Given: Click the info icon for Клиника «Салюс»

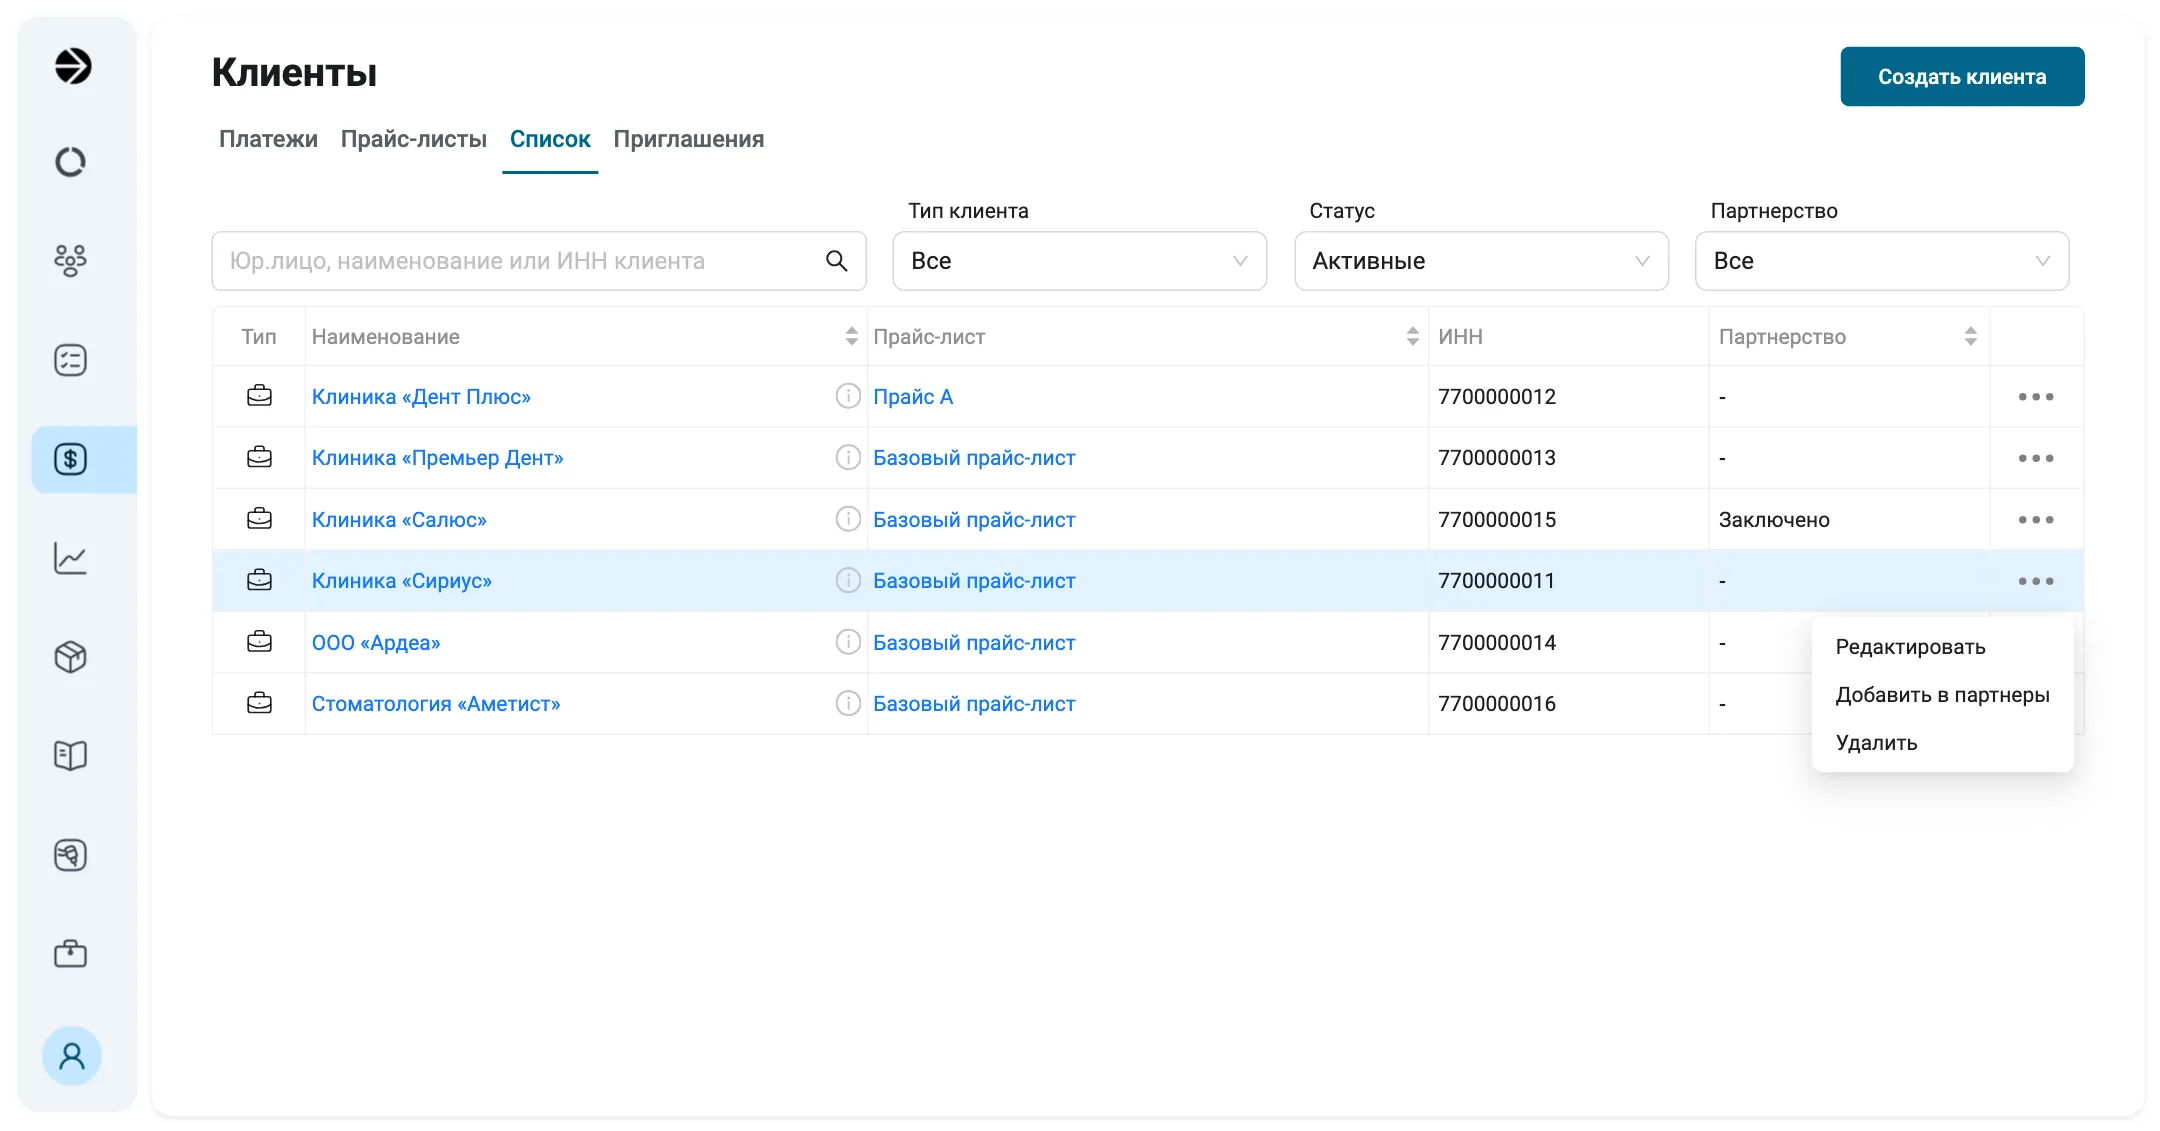Looking at the screenshot, I should point(848,519).
